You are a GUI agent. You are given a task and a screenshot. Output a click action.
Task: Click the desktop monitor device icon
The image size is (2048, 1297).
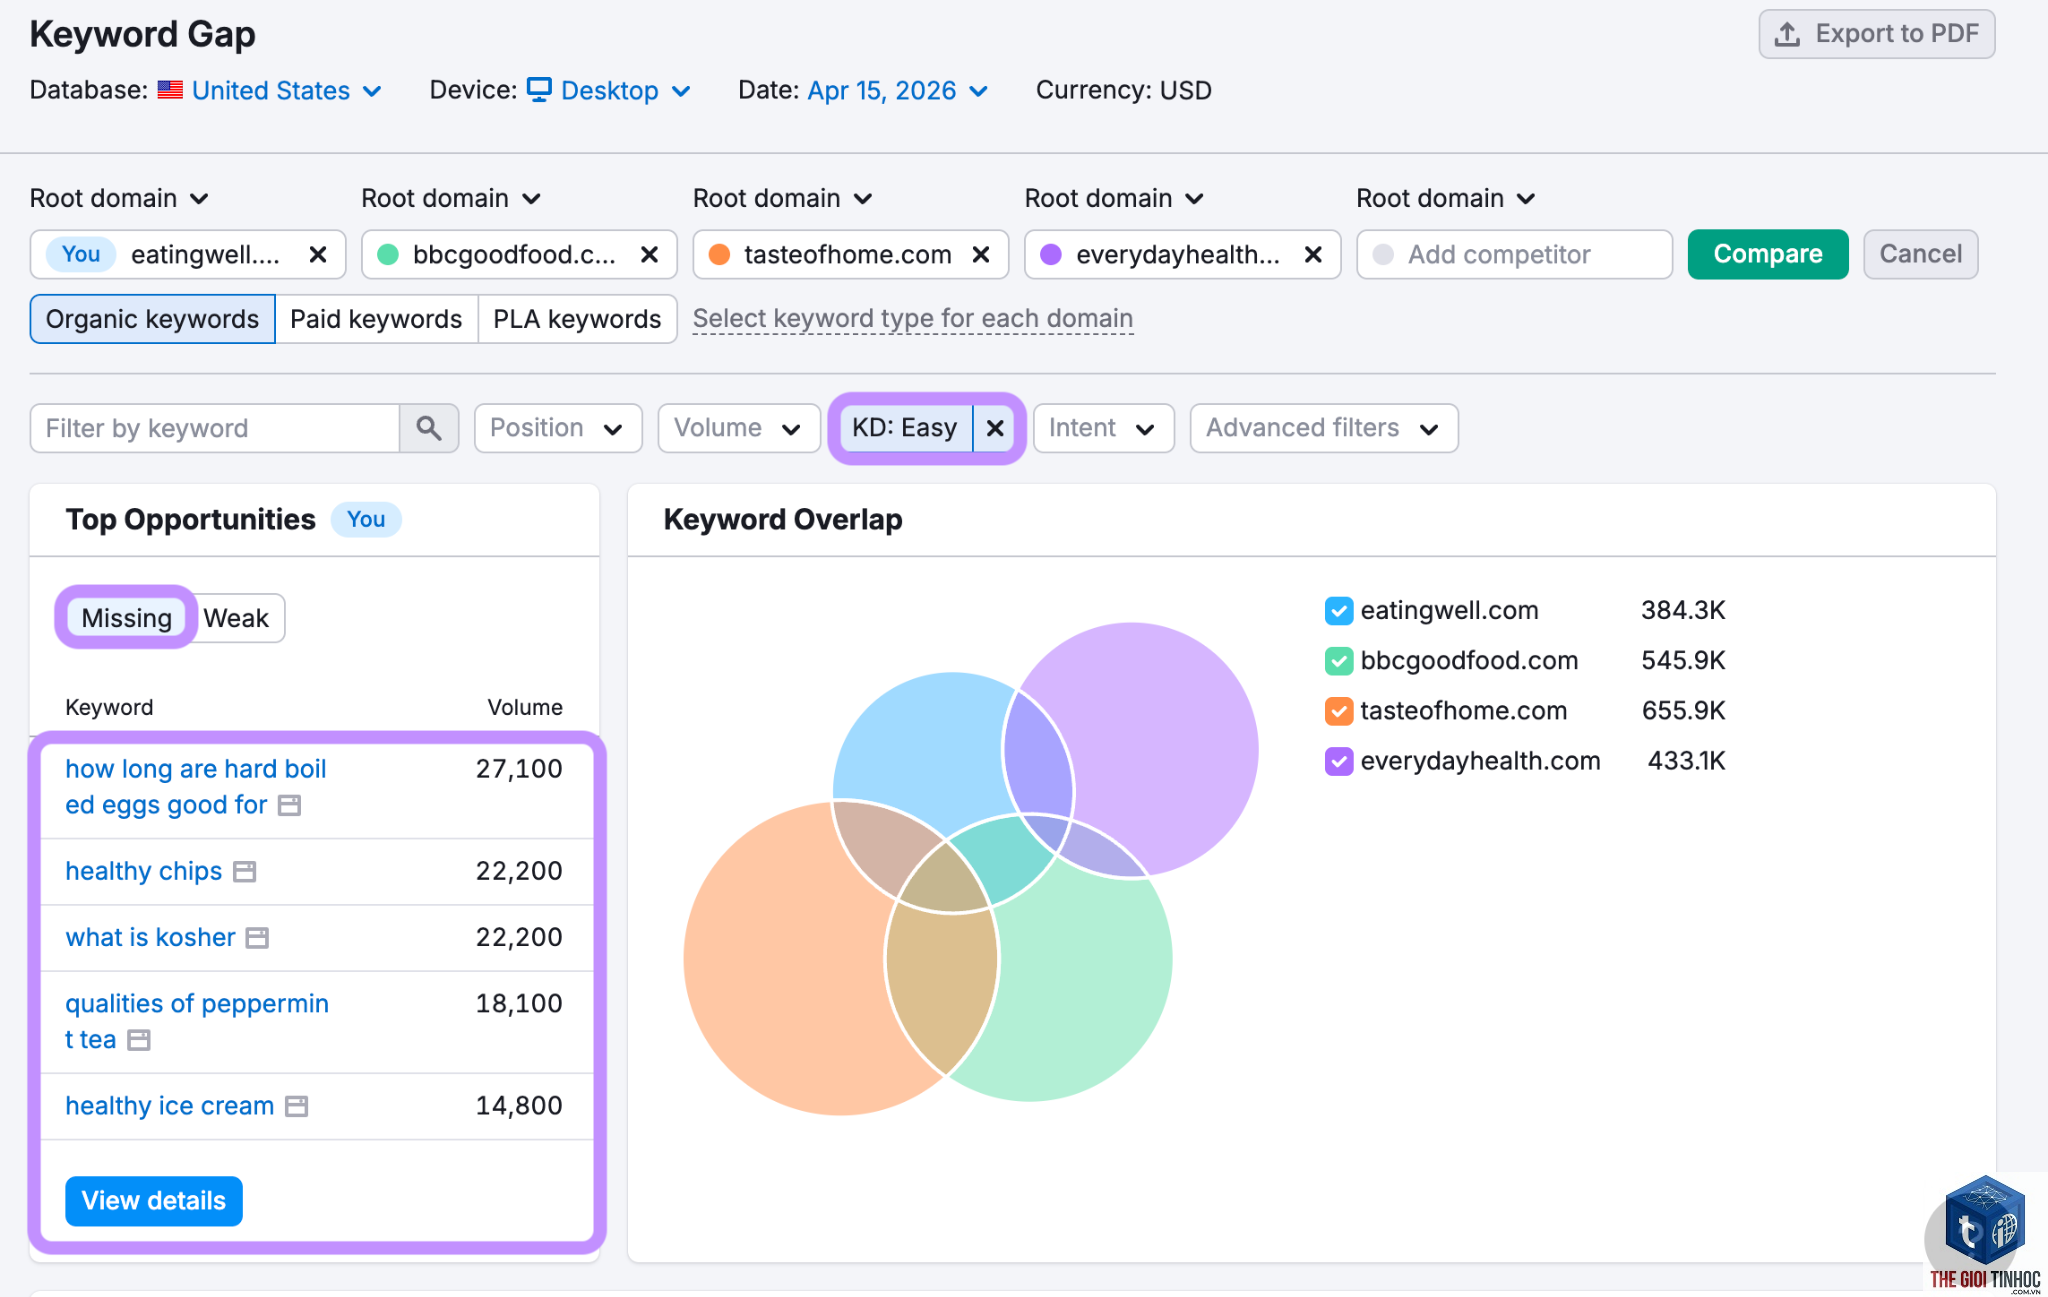tap(539, 89)
